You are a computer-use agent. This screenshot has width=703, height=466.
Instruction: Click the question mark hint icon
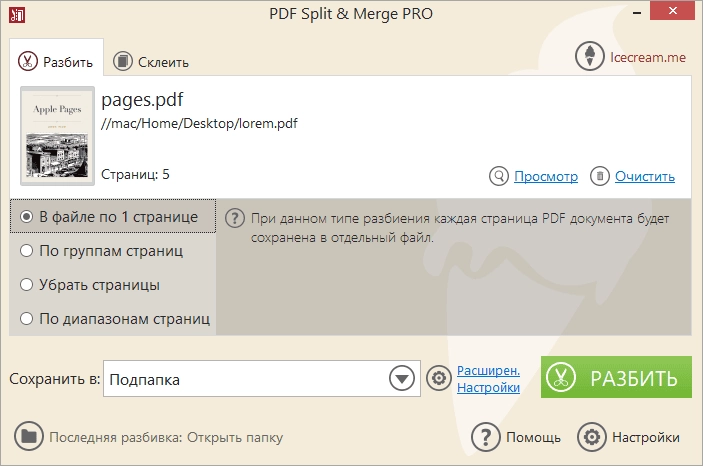point(235,218)
